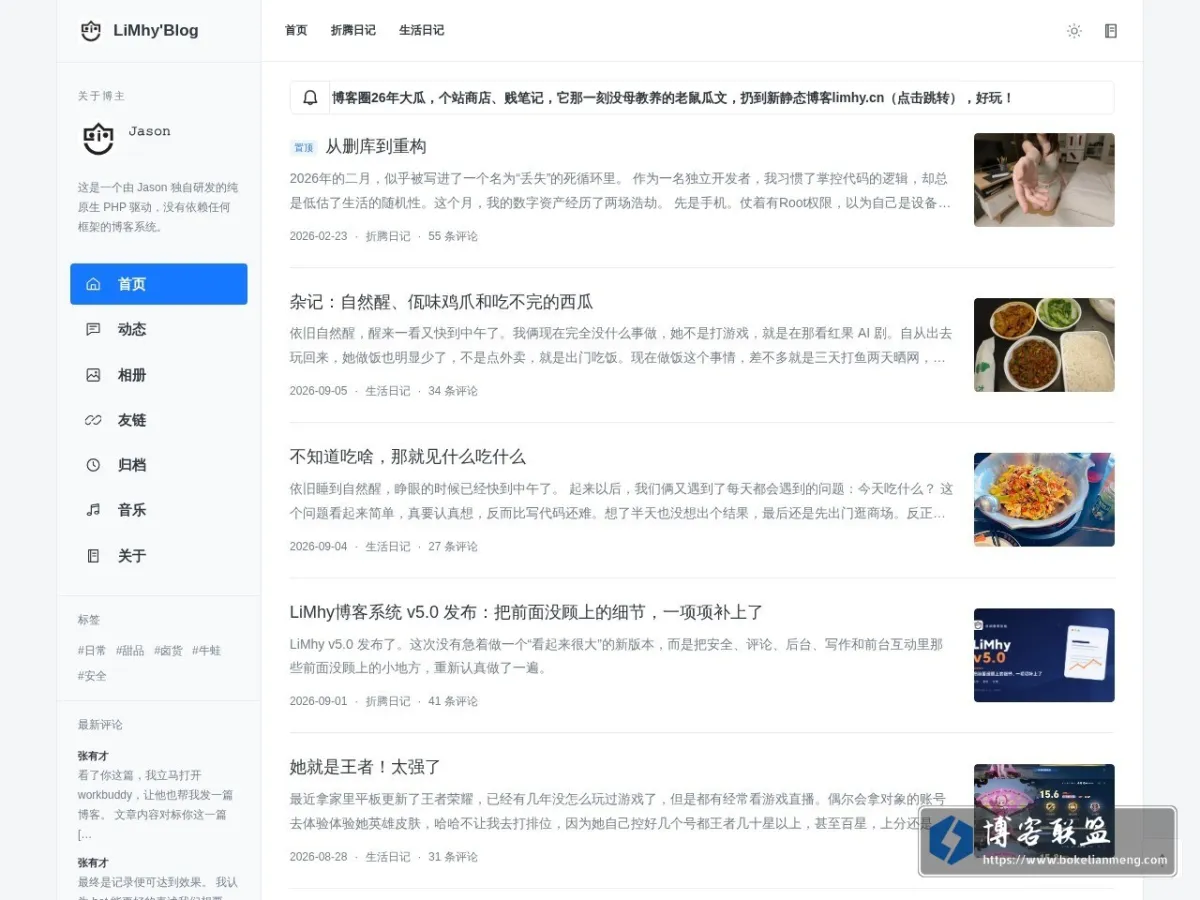The image size is (1200, 900).
Task: Open post 不知道吃啥,那就见什么吃什么
Action: [x=407, y=457]
